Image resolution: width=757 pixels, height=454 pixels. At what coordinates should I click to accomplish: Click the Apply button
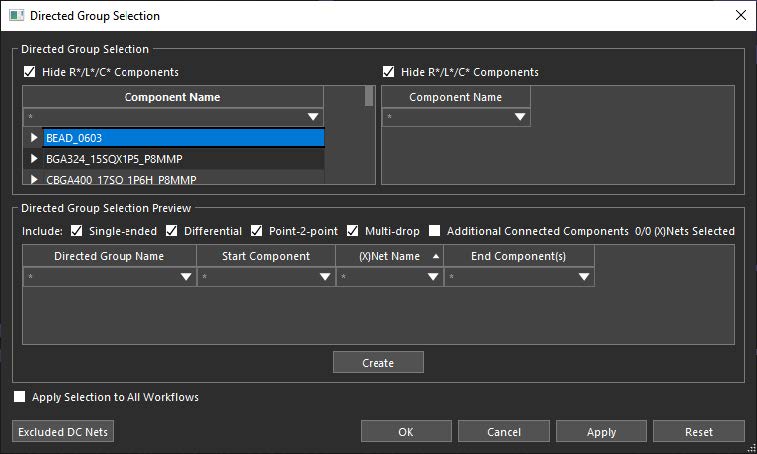601,431
